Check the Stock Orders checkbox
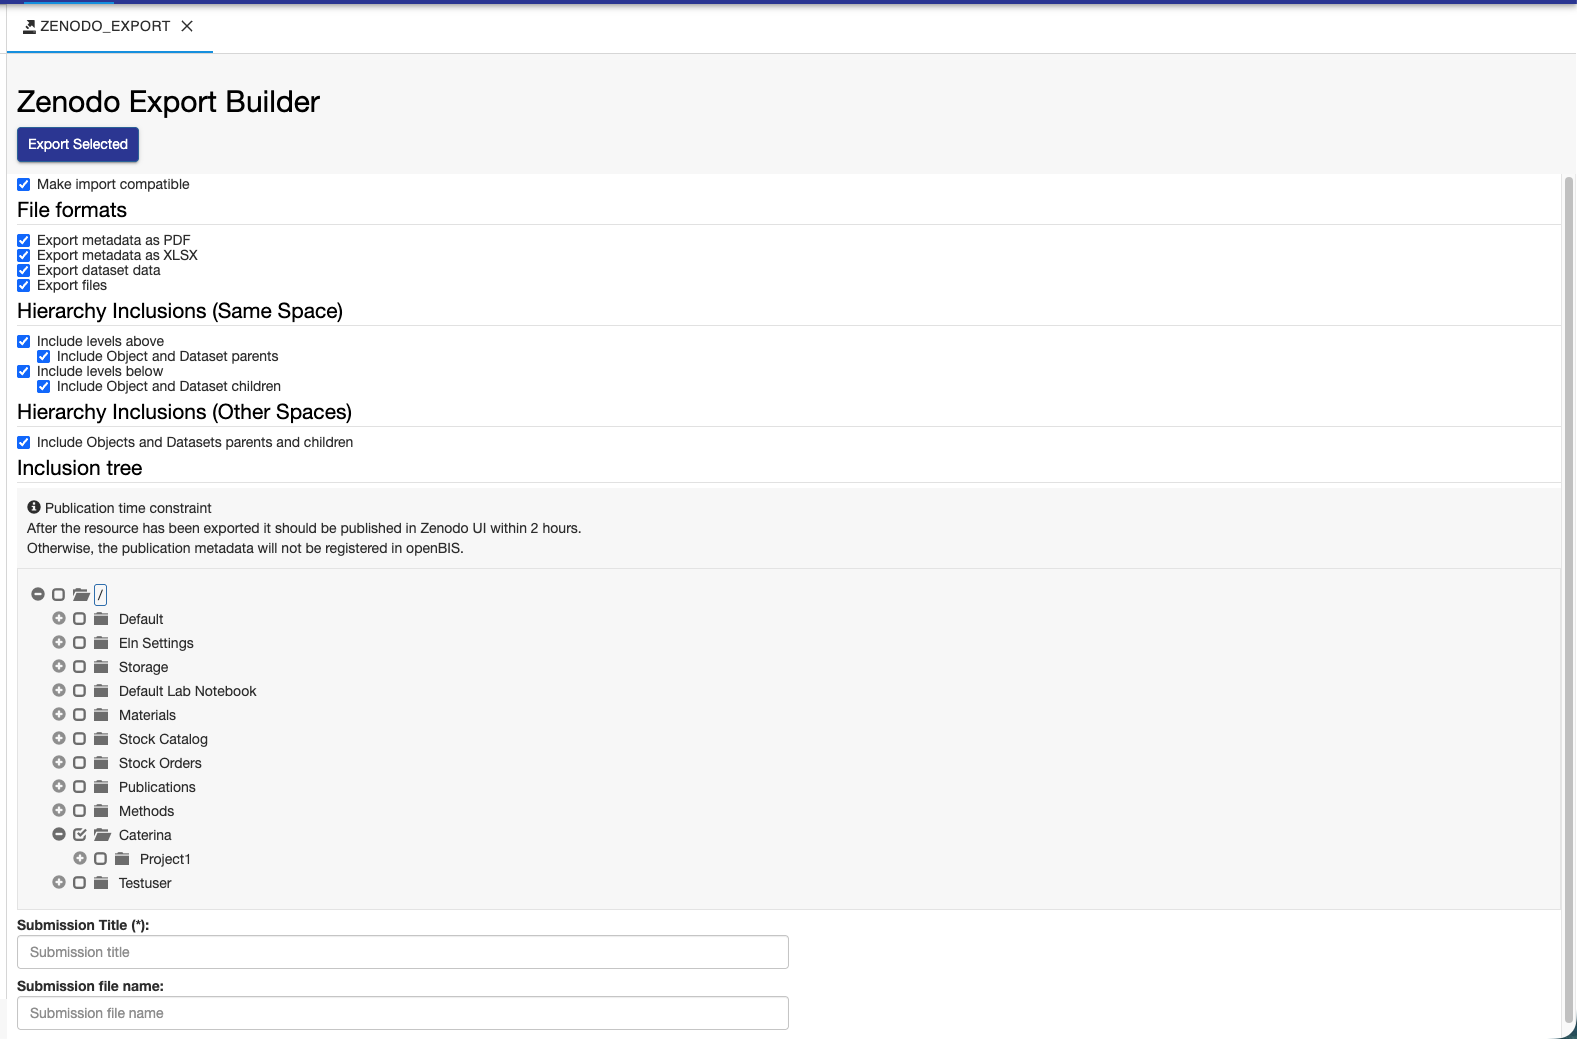 [79, 762]
